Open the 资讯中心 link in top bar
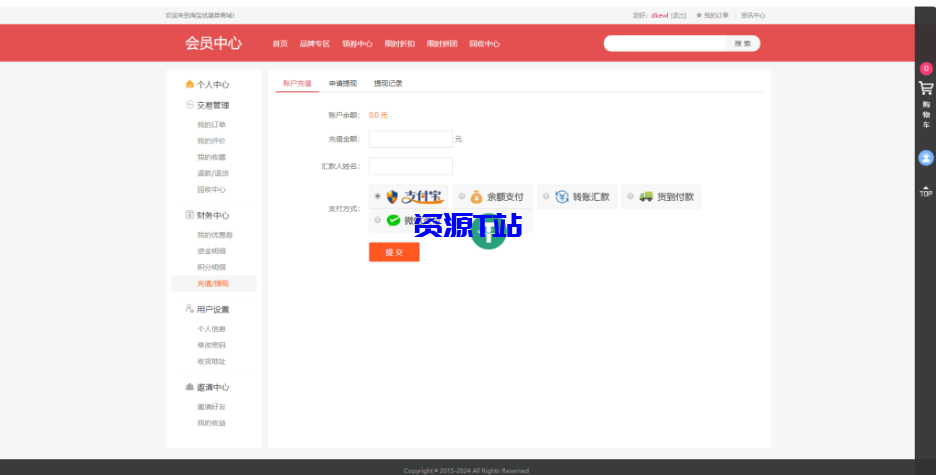This screenshot has height=475, width=936. [x=753, y=16]
